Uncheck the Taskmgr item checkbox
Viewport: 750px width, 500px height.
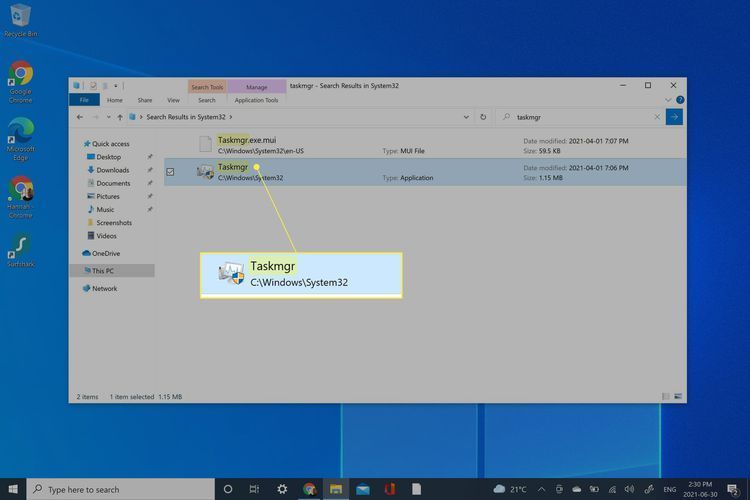[x=170, y=172]
